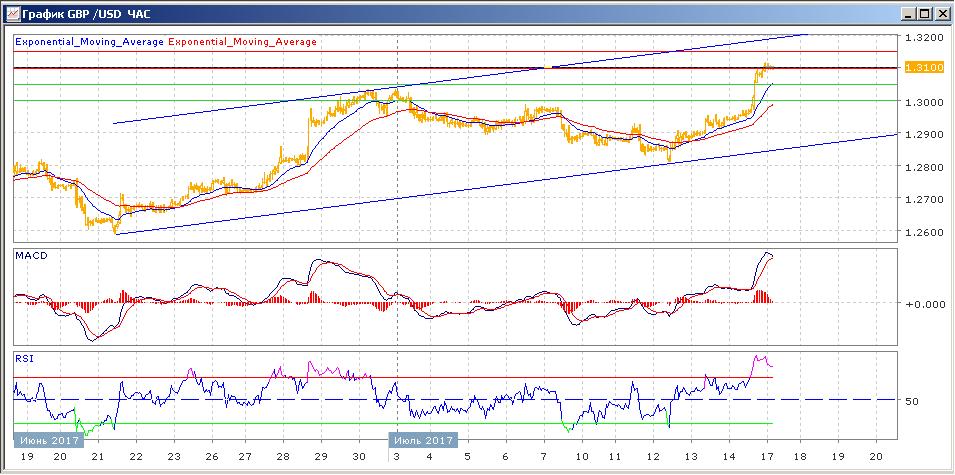Click the RSI indicator panel label

click(x=24, y=359)
